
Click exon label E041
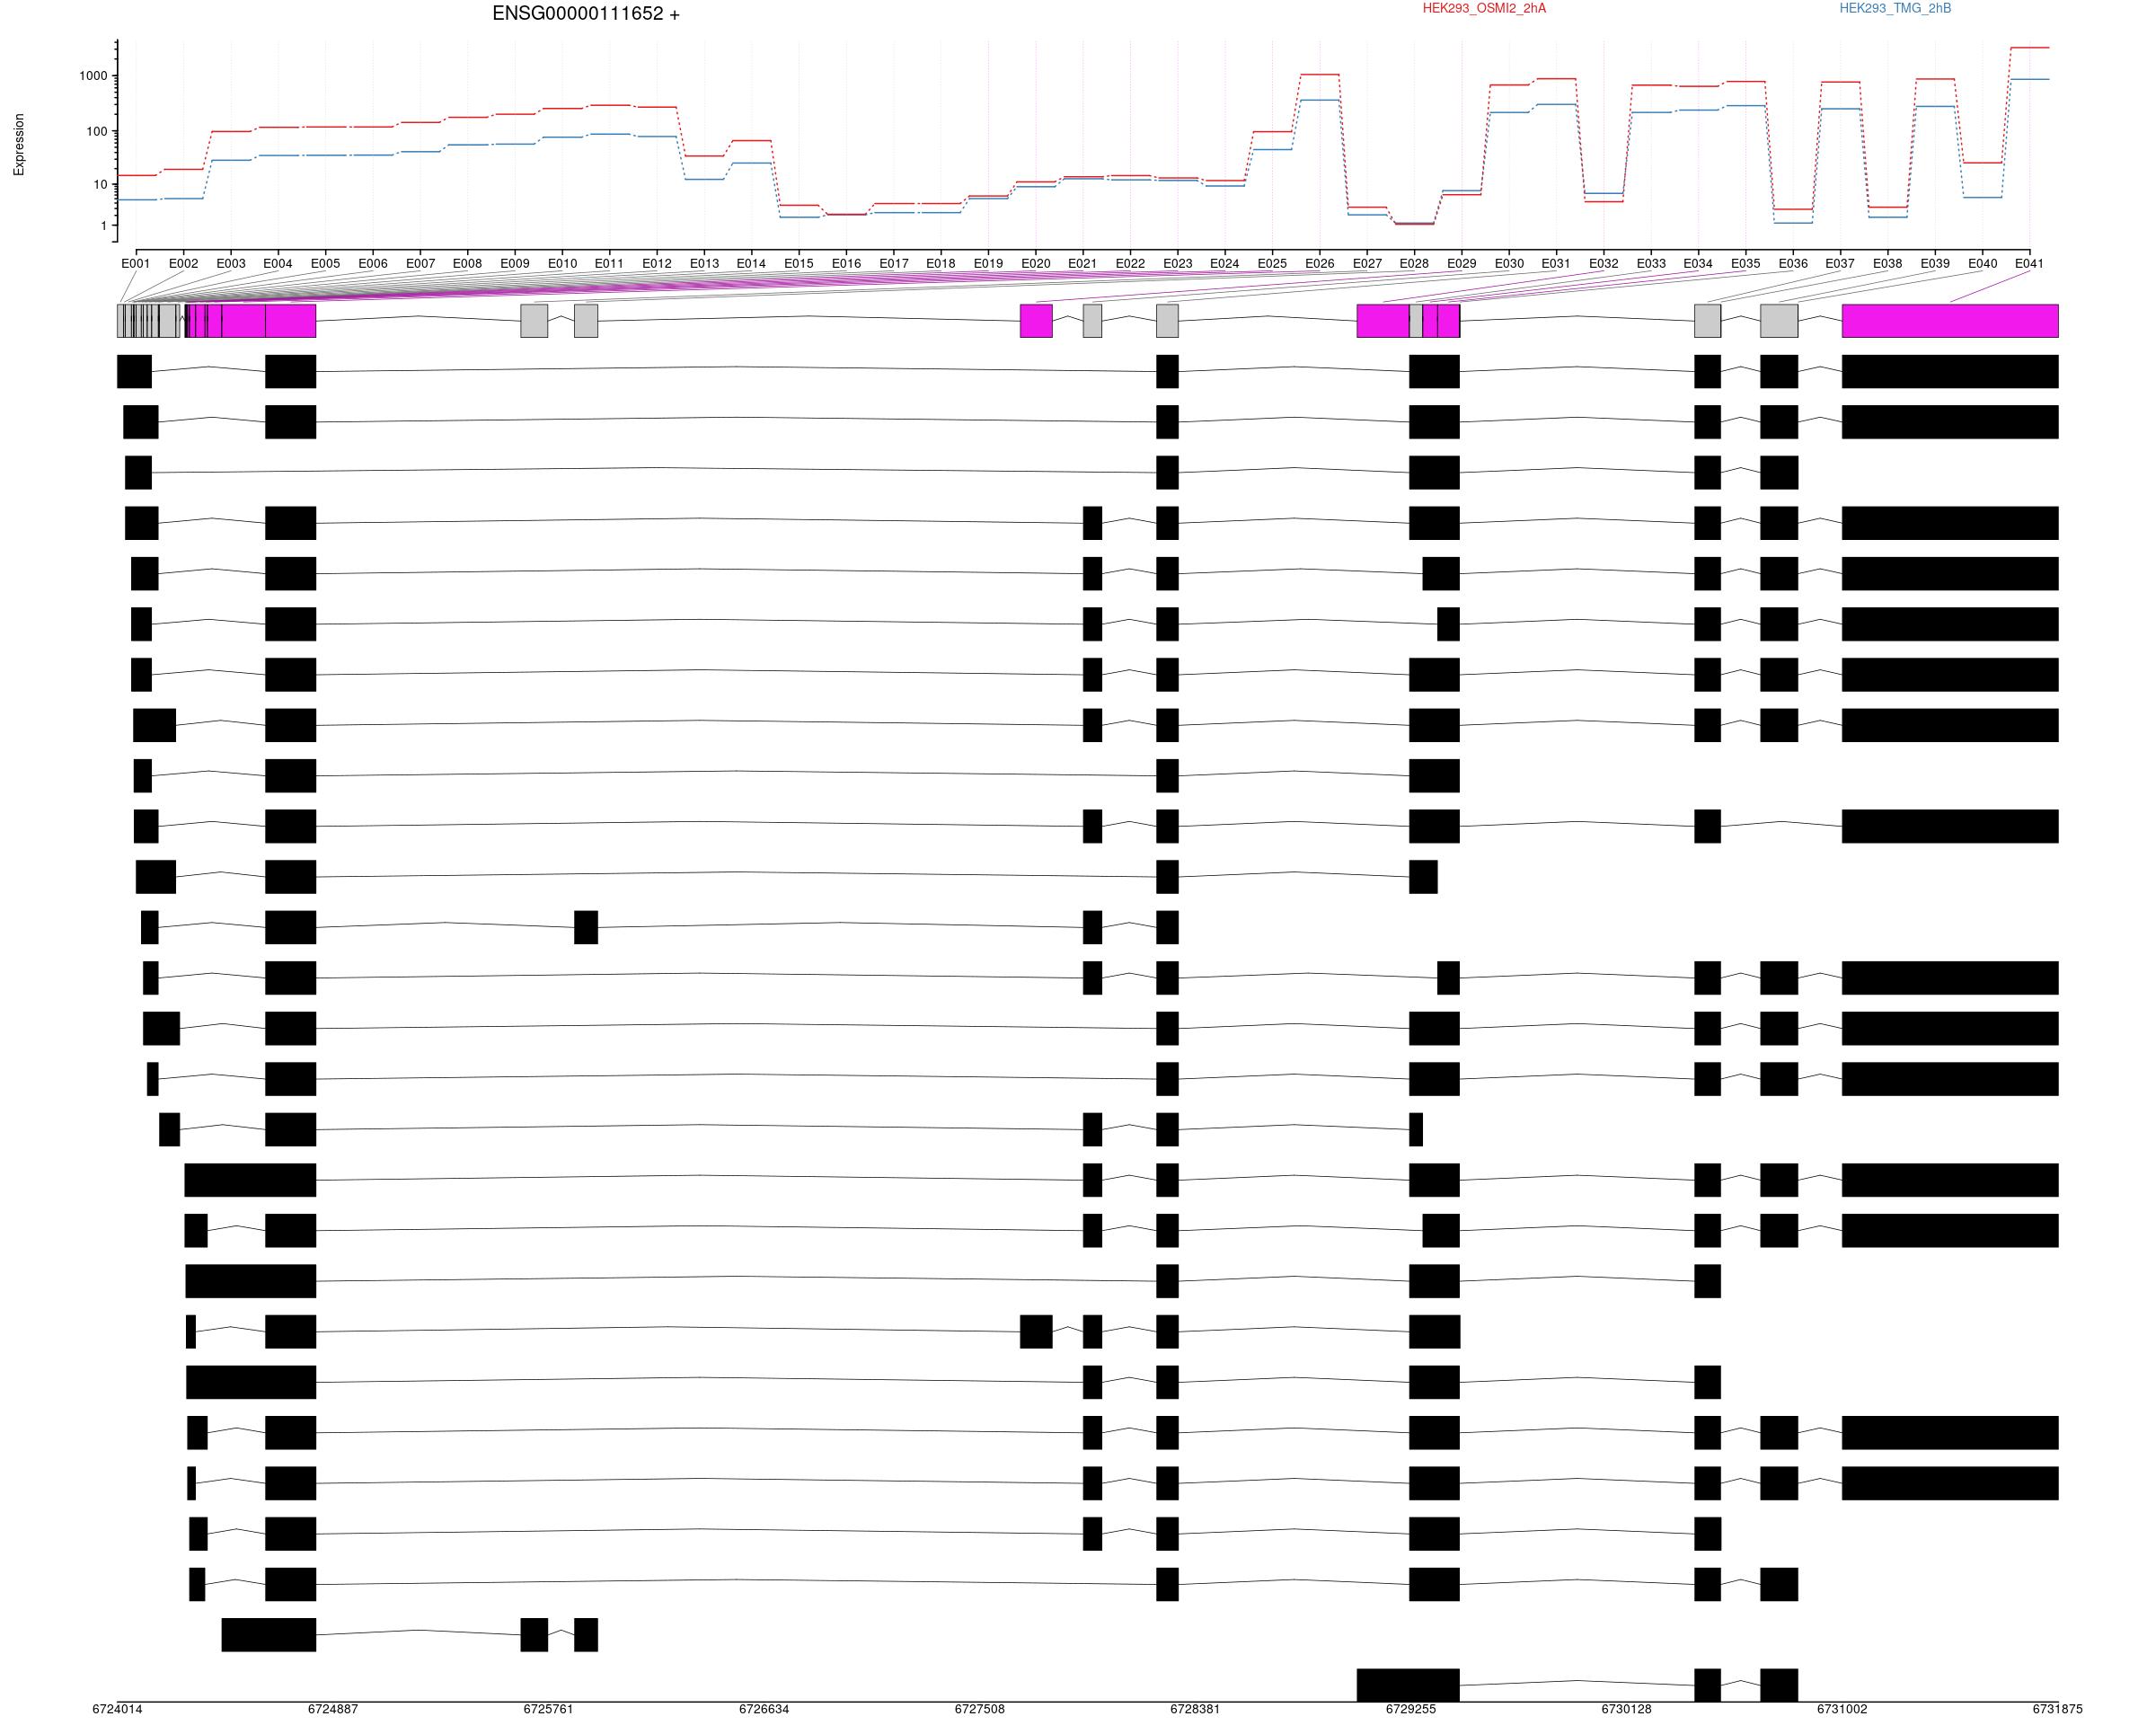(2029, 264)
